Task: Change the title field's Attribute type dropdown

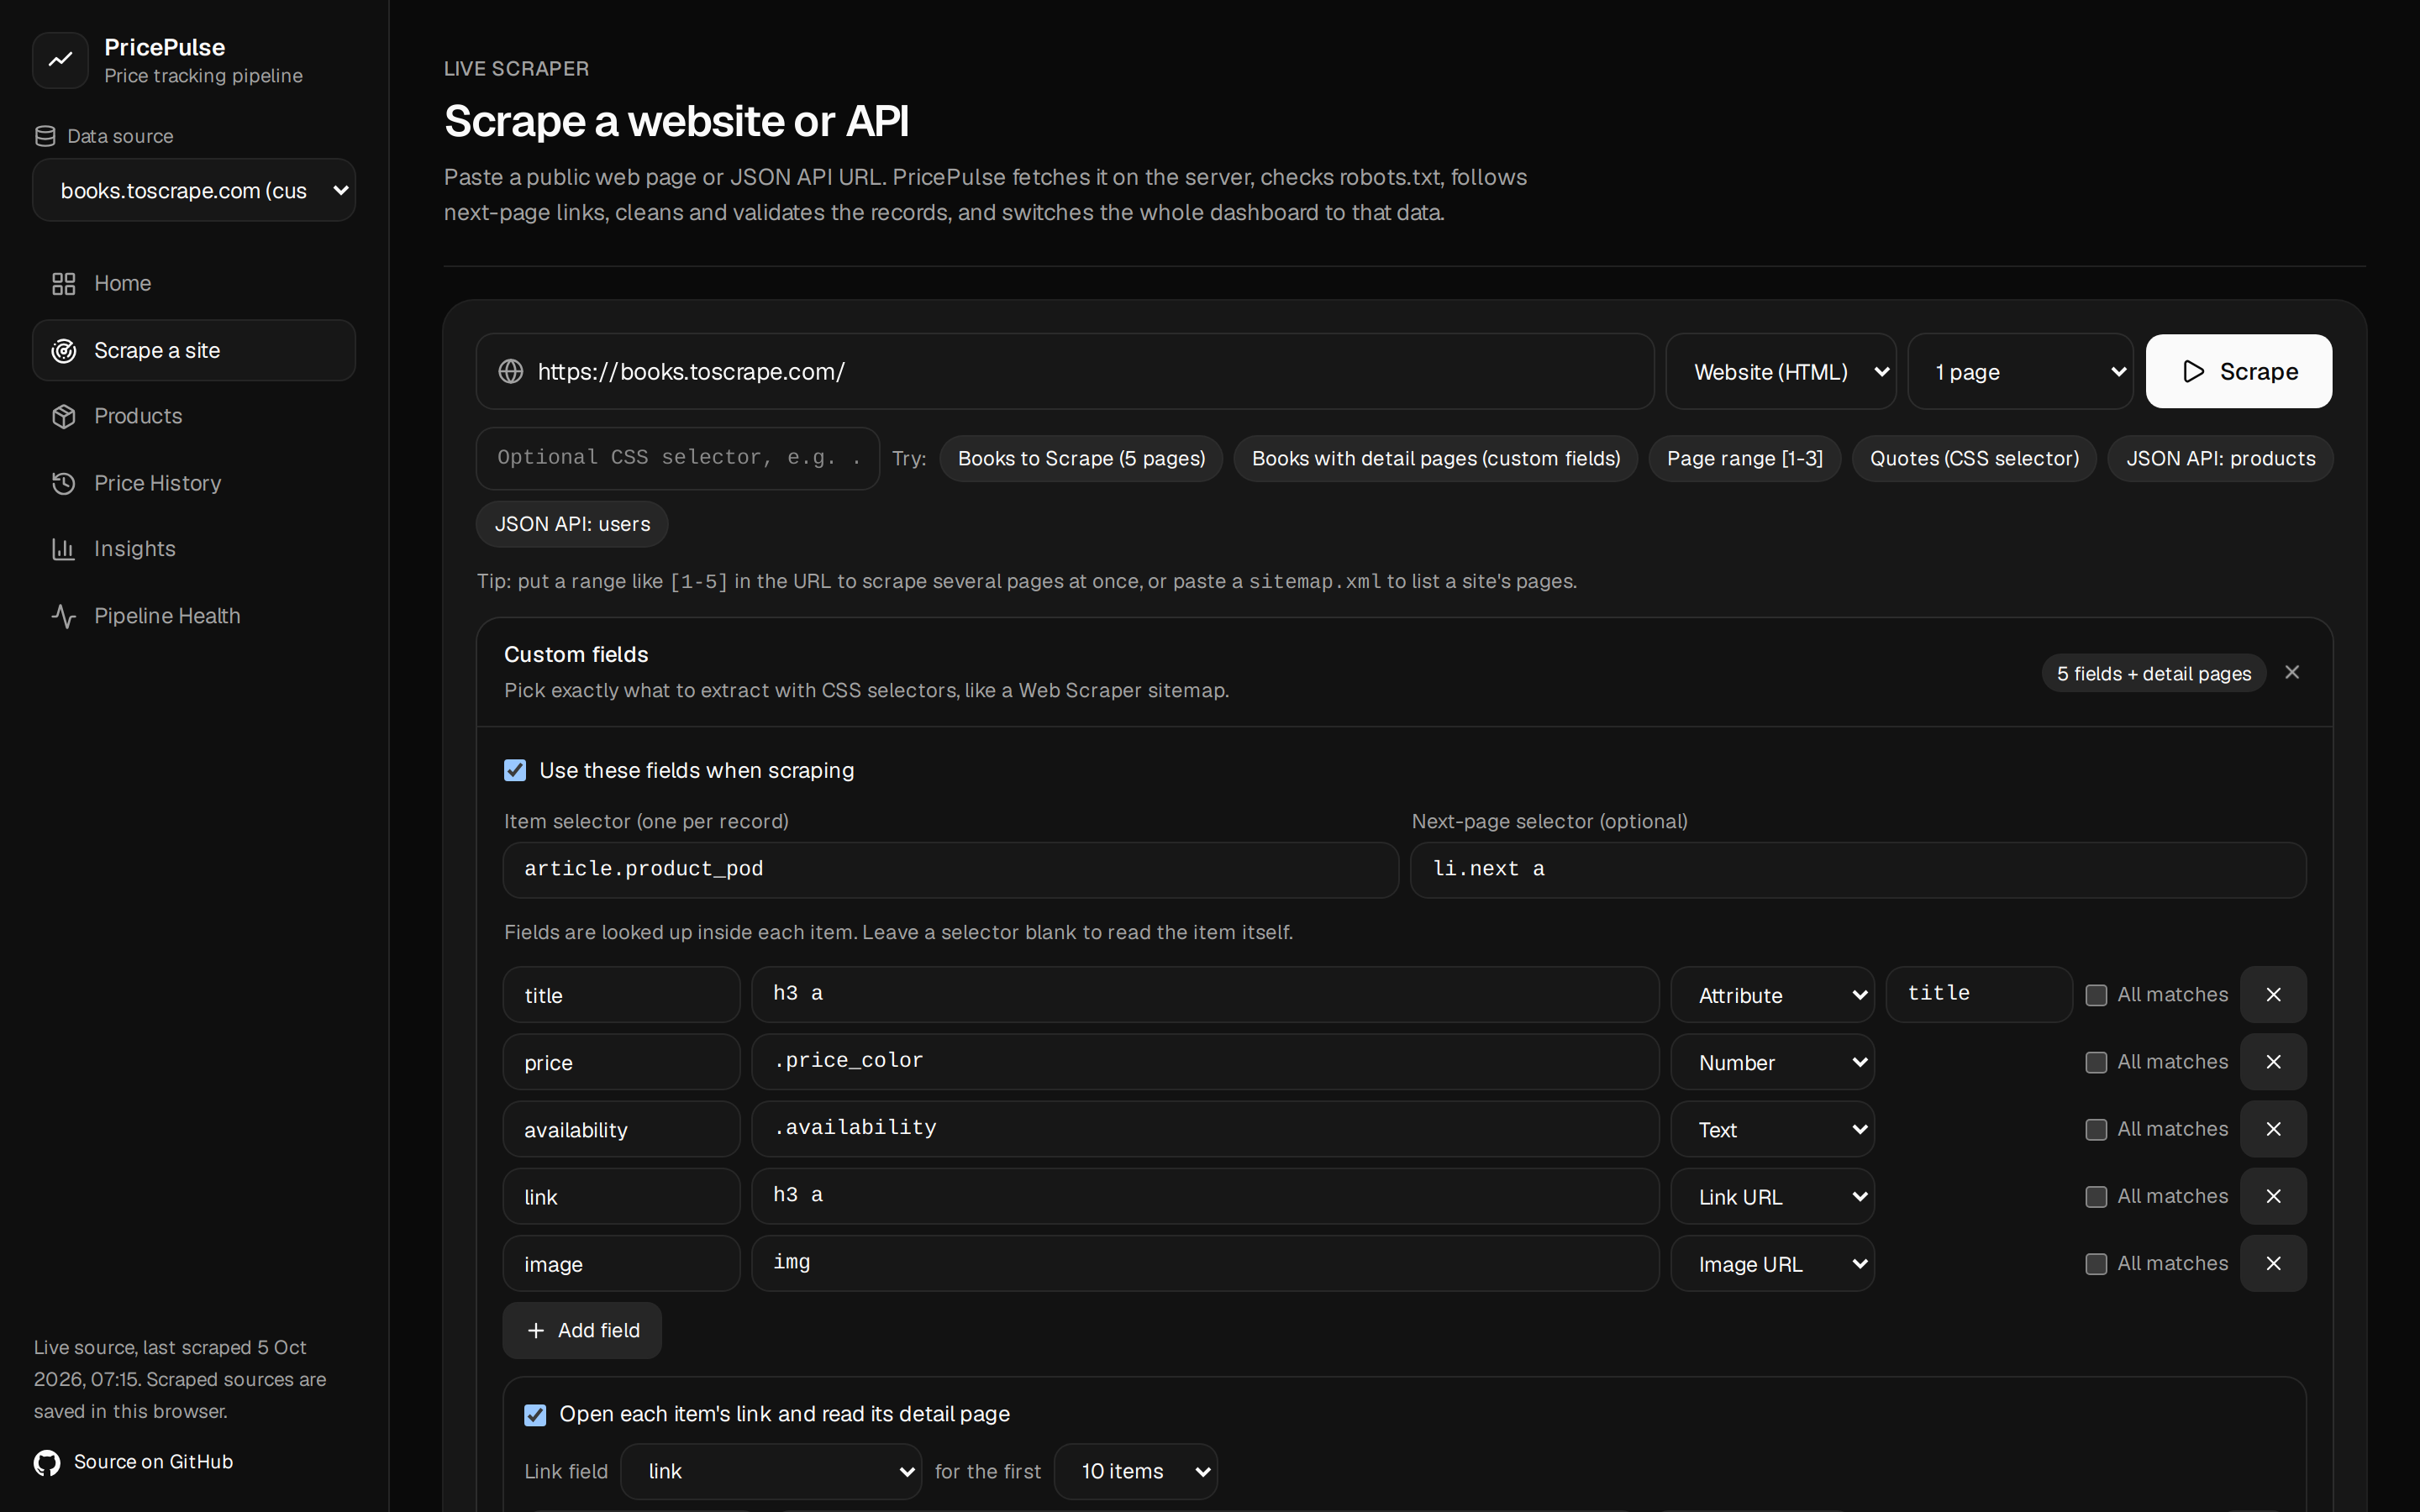Action: [x=1772, y=995]
